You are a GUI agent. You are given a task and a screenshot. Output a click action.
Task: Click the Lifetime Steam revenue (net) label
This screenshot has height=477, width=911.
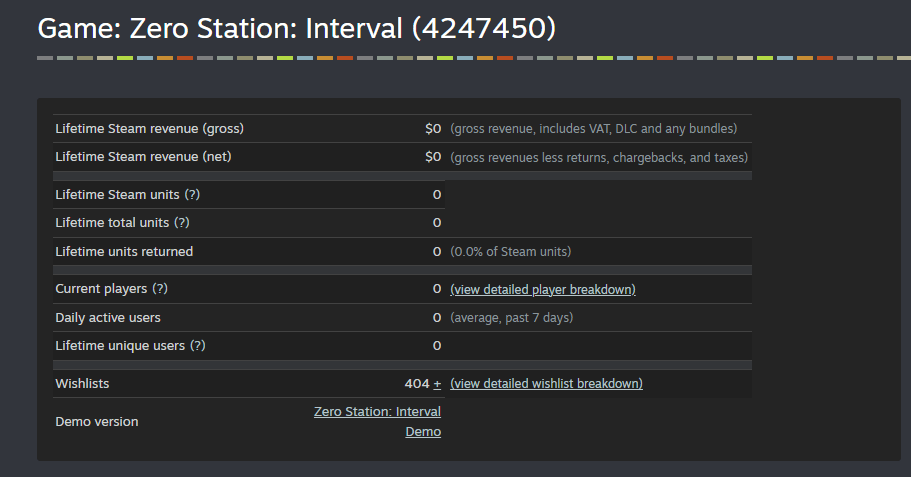[x=143, y=157]
